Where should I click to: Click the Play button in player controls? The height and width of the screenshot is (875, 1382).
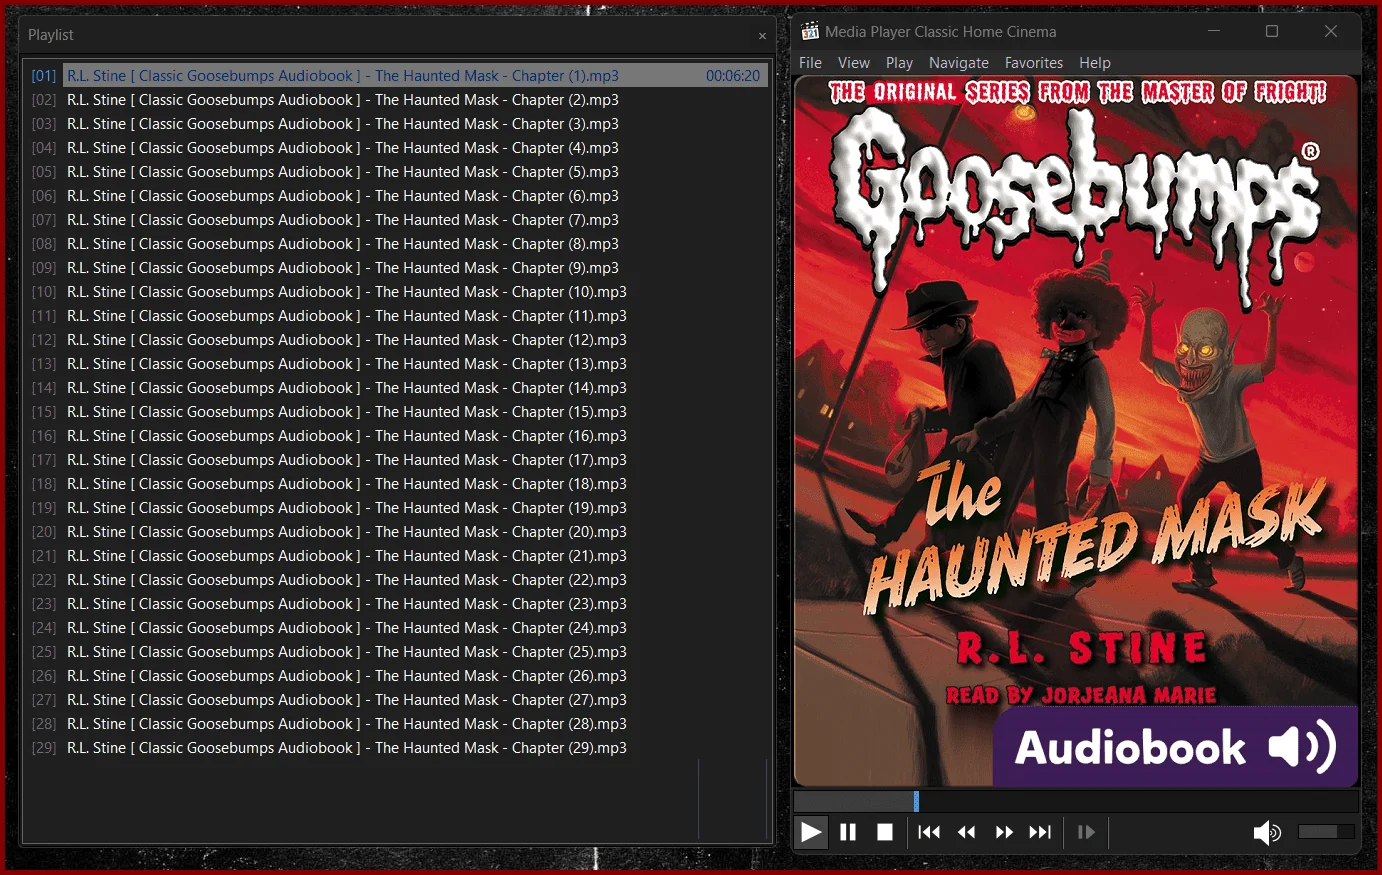coord(811,832)
